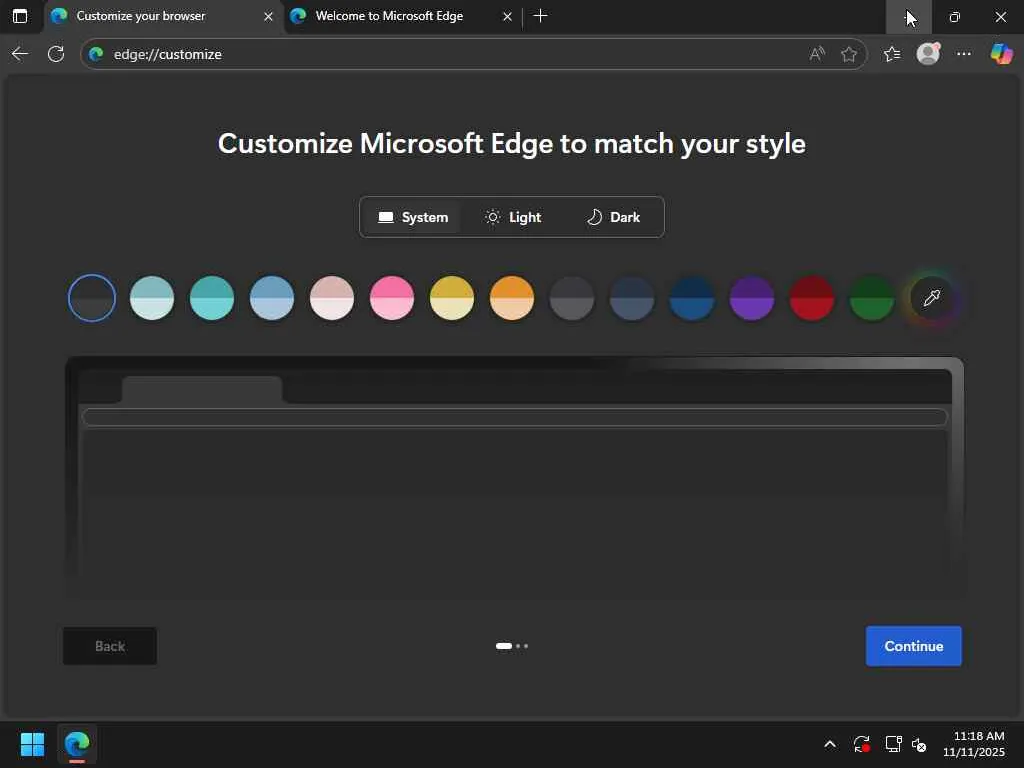Choose the orange color swatch
Viewport: 1024px width, 768px height.
click(512, 298)
